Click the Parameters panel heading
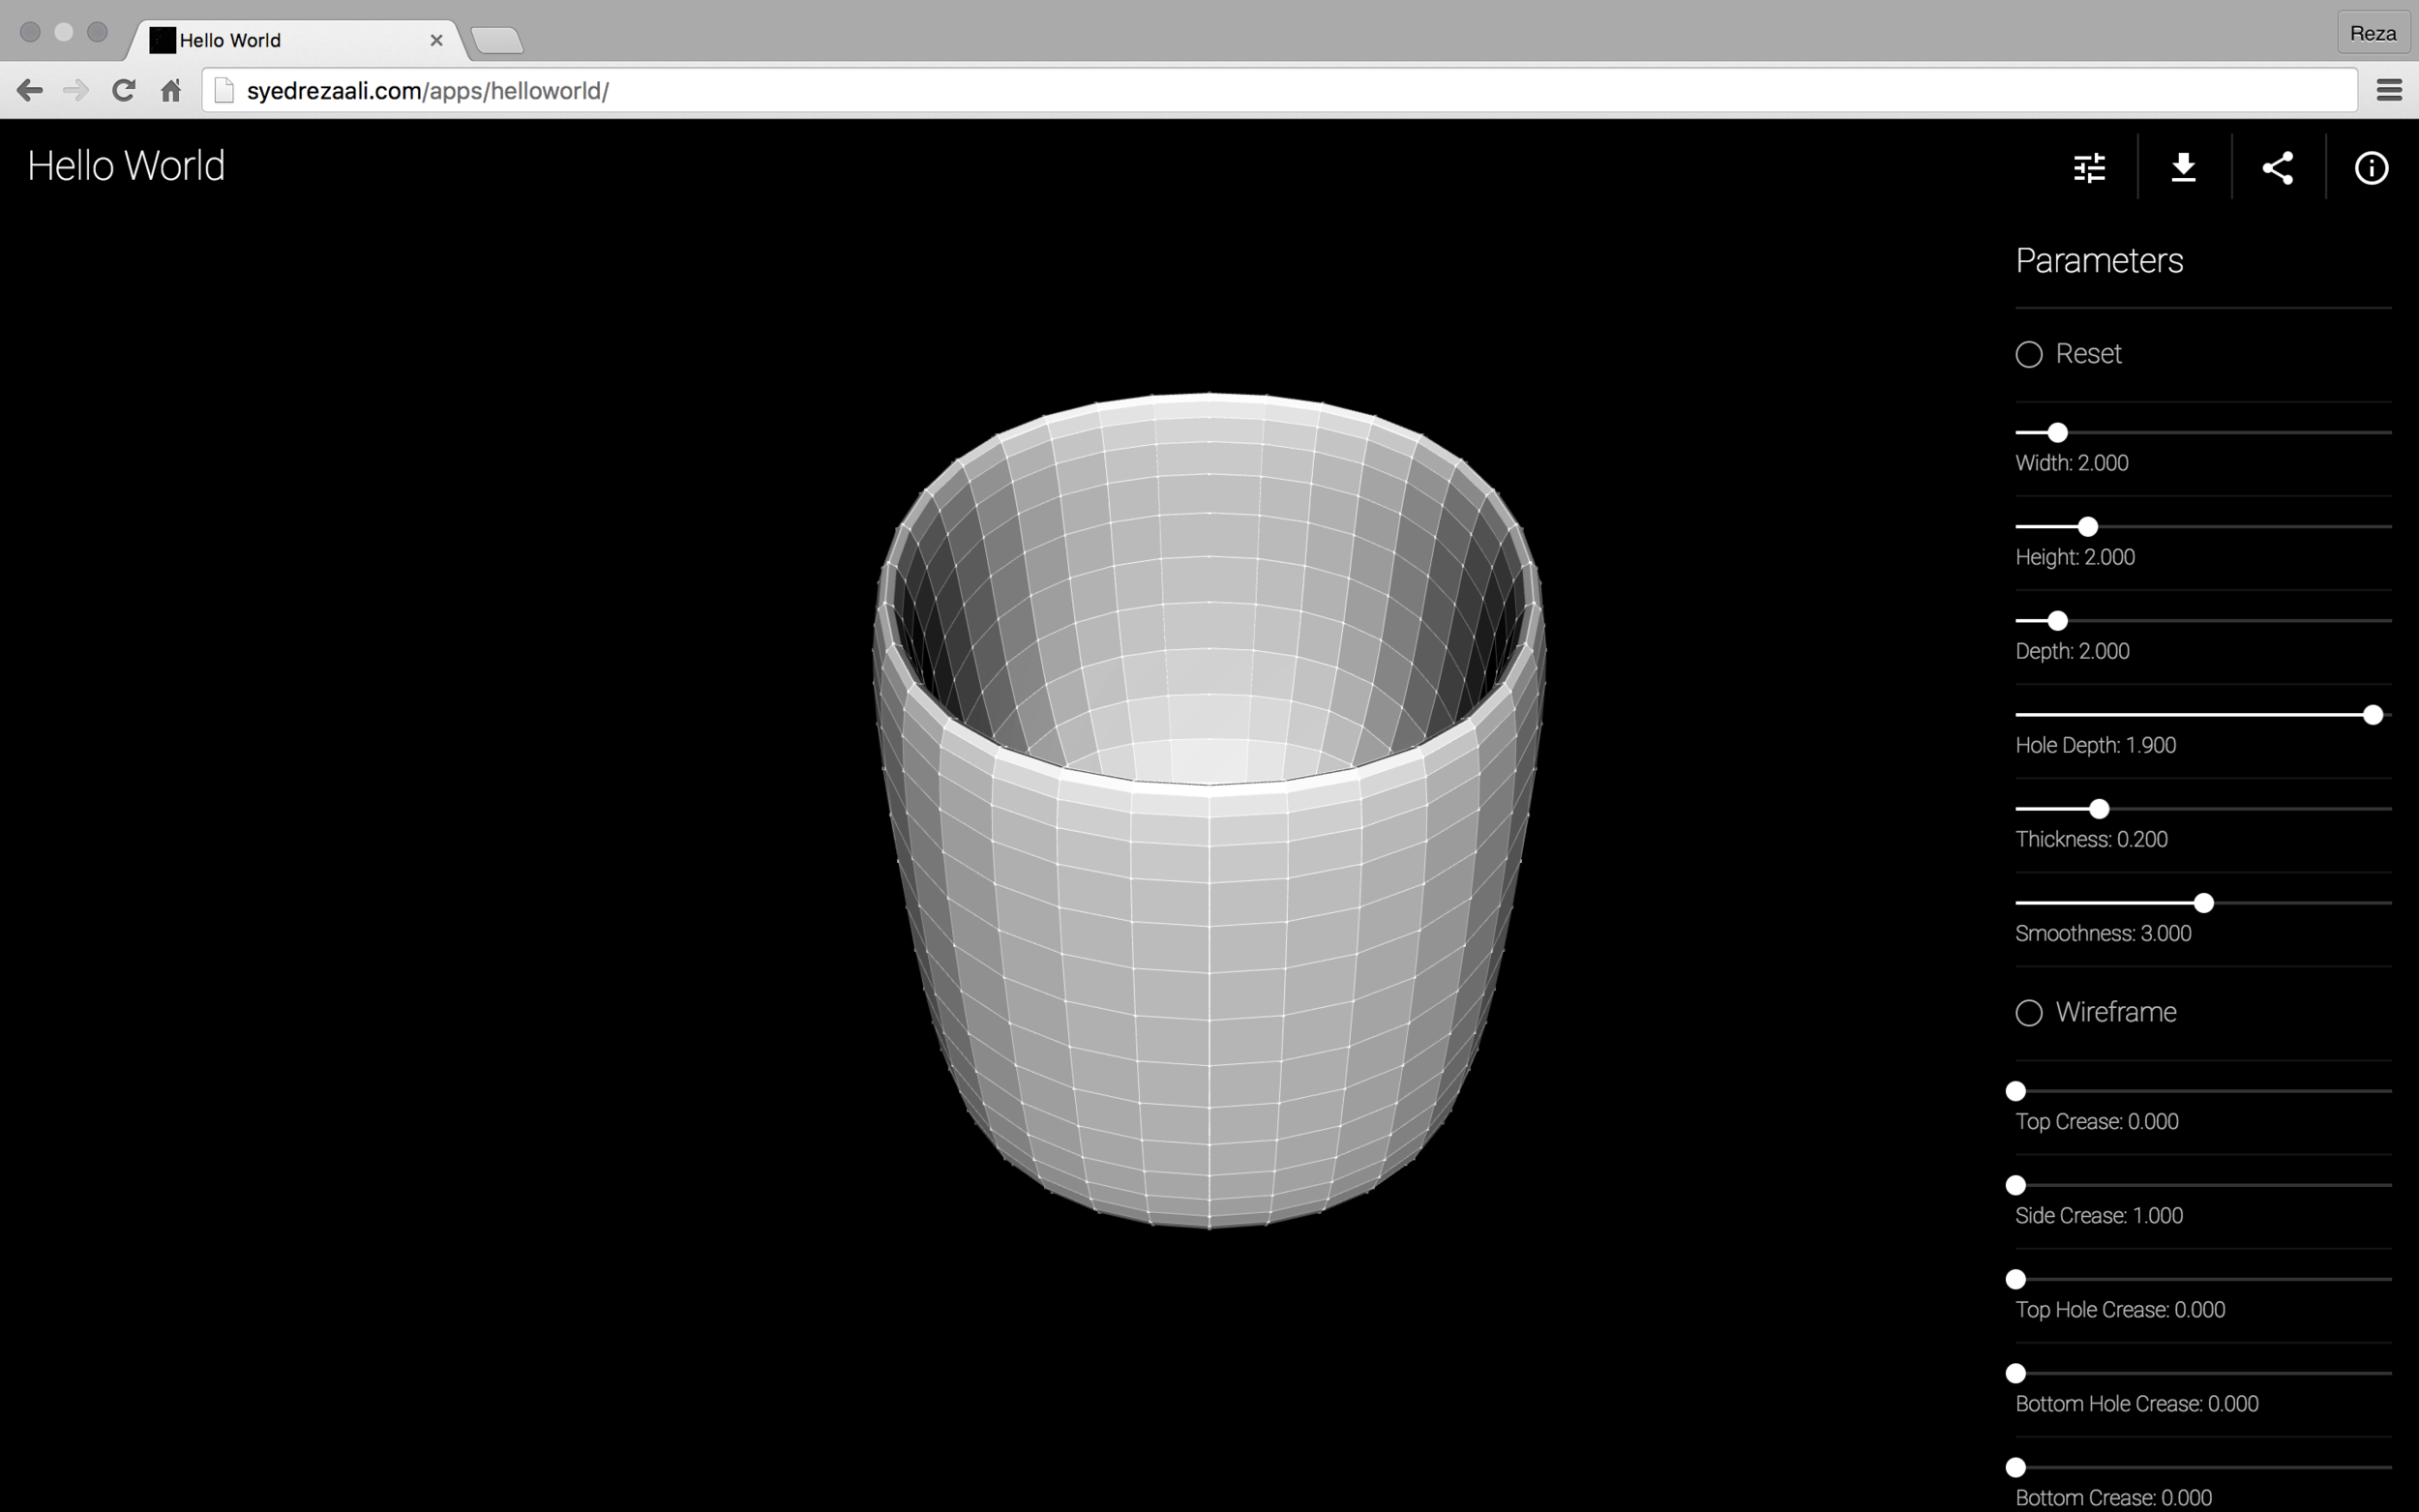The height and width of the screenshot is (1512, 2419). 2098,260
